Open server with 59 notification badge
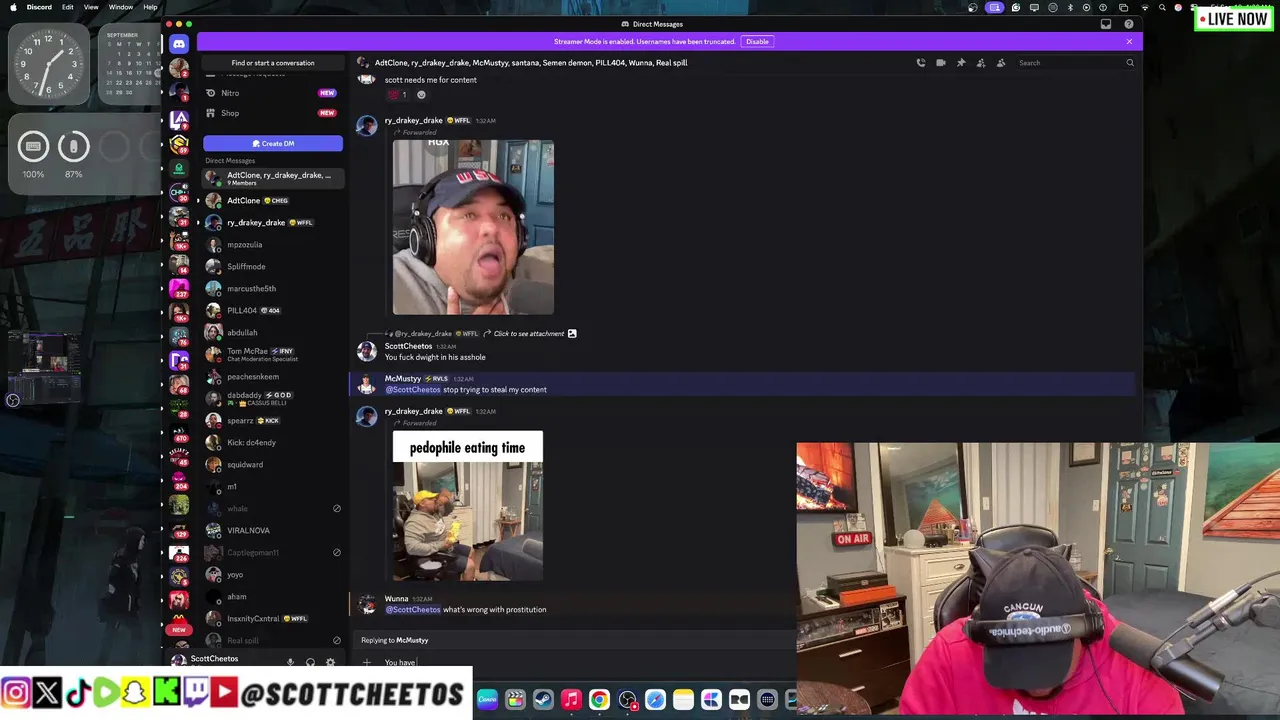 [x=179, y=143]
